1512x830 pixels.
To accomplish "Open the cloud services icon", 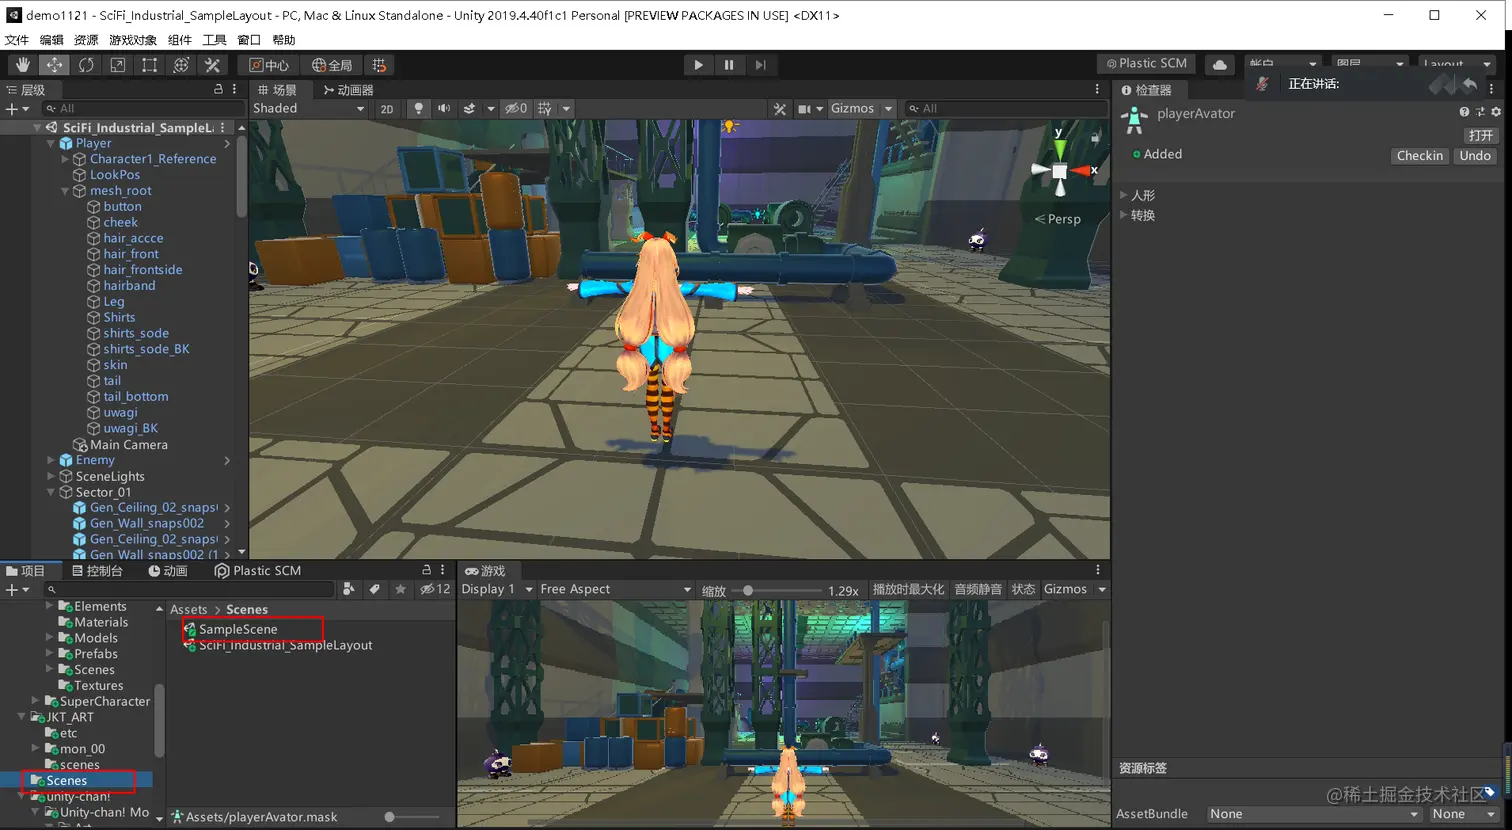I will coord(1220,64).
